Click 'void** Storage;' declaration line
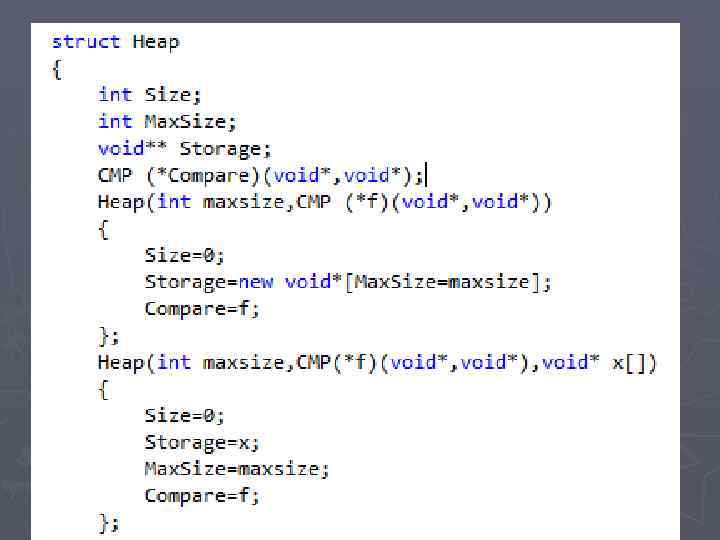 (185, 149)
